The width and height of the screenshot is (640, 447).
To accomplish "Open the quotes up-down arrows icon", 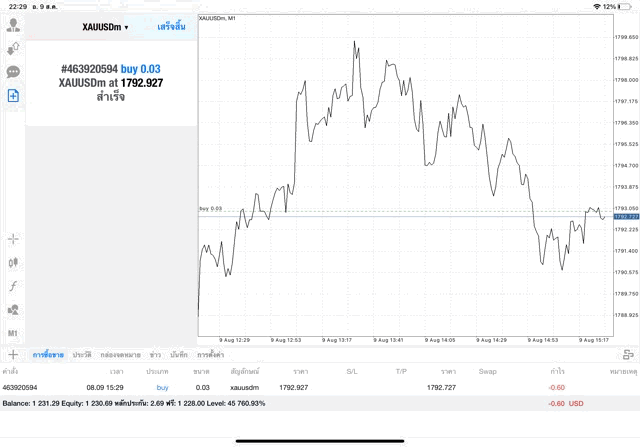I will point(13,48).
